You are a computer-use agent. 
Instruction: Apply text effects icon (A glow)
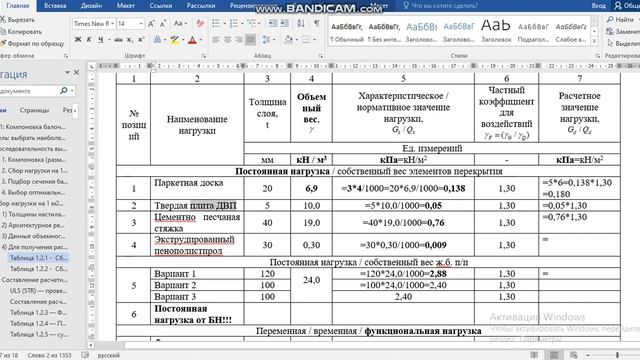tap(157, 40)
